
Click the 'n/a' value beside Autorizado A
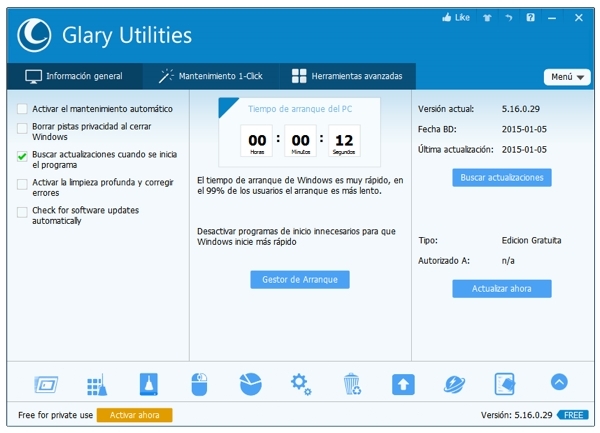tap(508, 261)
